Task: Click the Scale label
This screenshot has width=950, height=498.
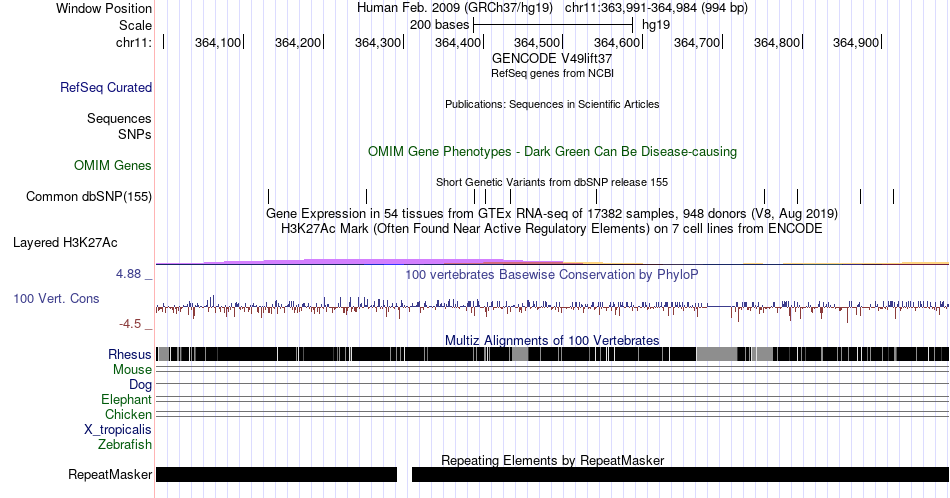Action: (x=136, y=25)
